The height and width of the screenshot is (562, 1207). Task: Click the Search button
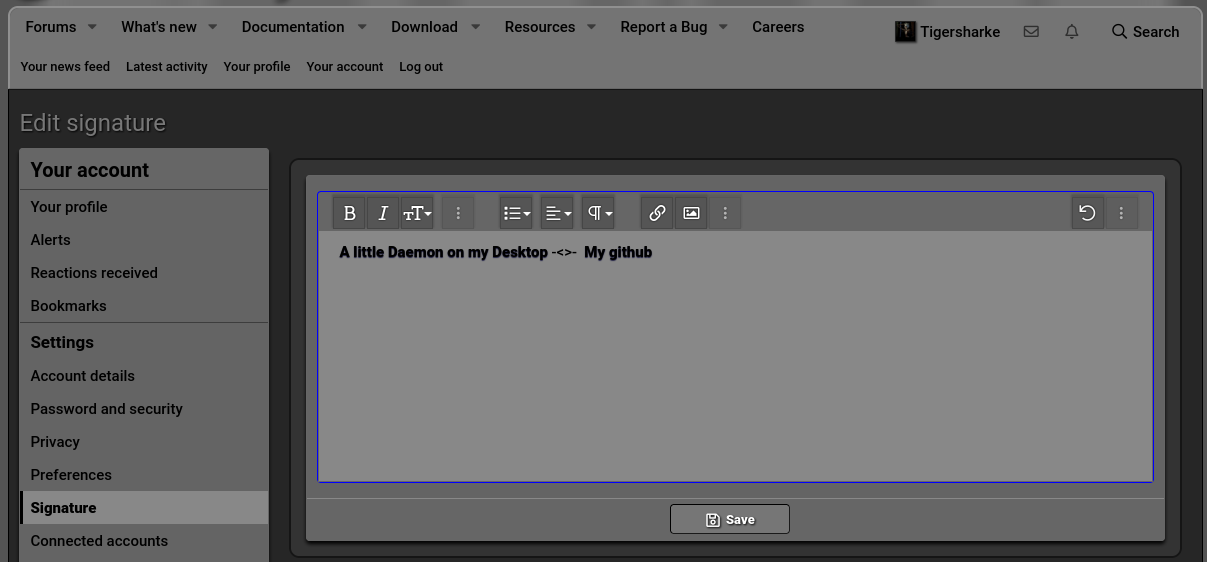[1145, 32]
